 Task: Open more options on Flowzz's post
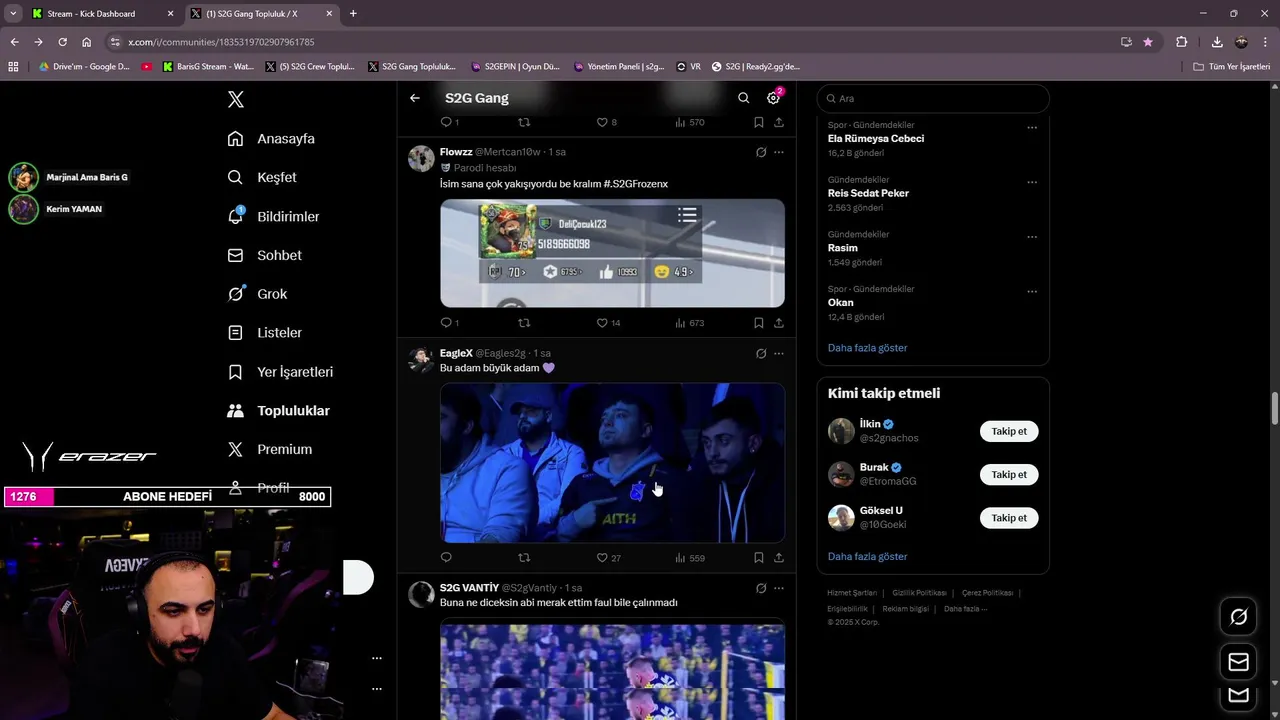coord(779,152)
